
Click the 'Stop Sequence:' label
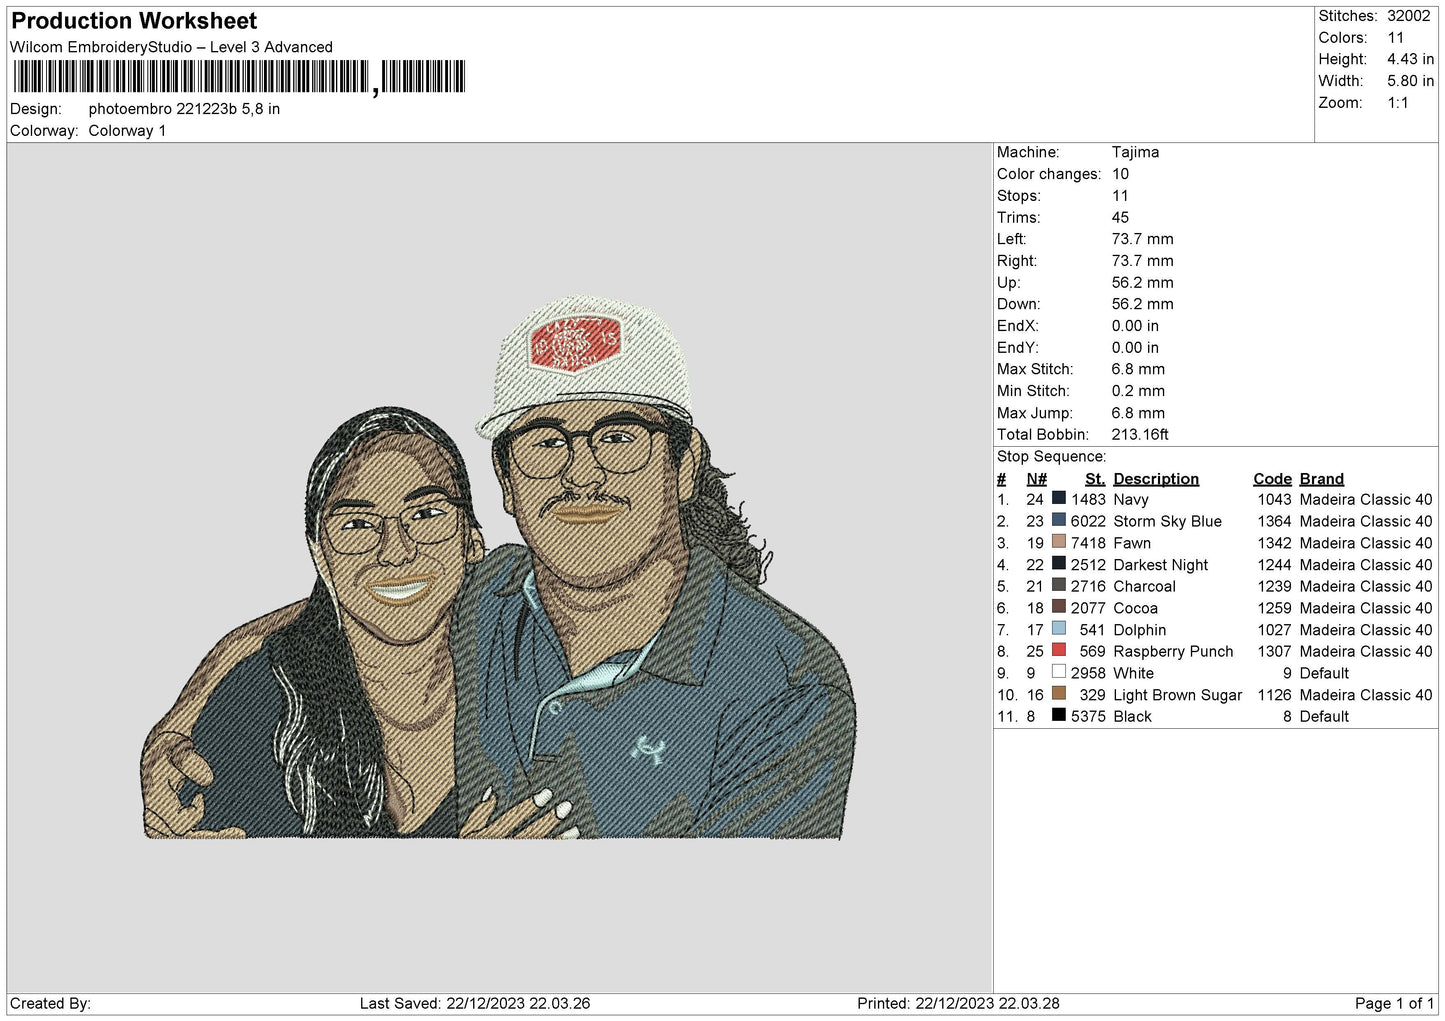[1051, 457]
